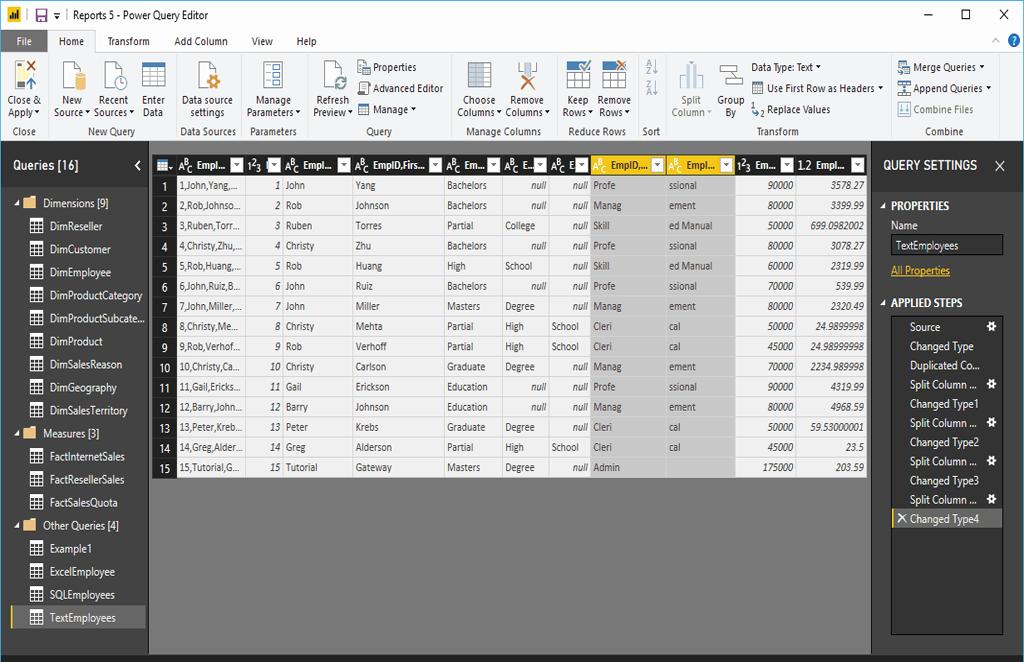Viewport: 1024px width, 662px height.
Task: Click the cell containing Erickson
Action: point(398,386)
